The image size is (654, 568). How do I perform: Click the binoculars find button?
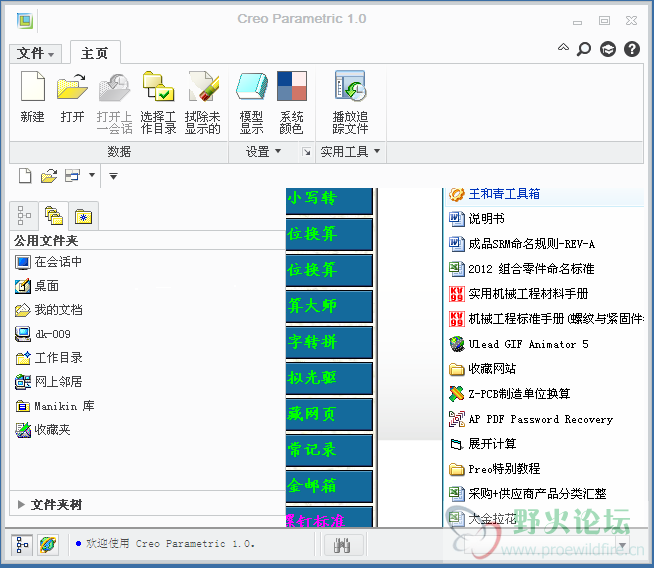(343, 545)
